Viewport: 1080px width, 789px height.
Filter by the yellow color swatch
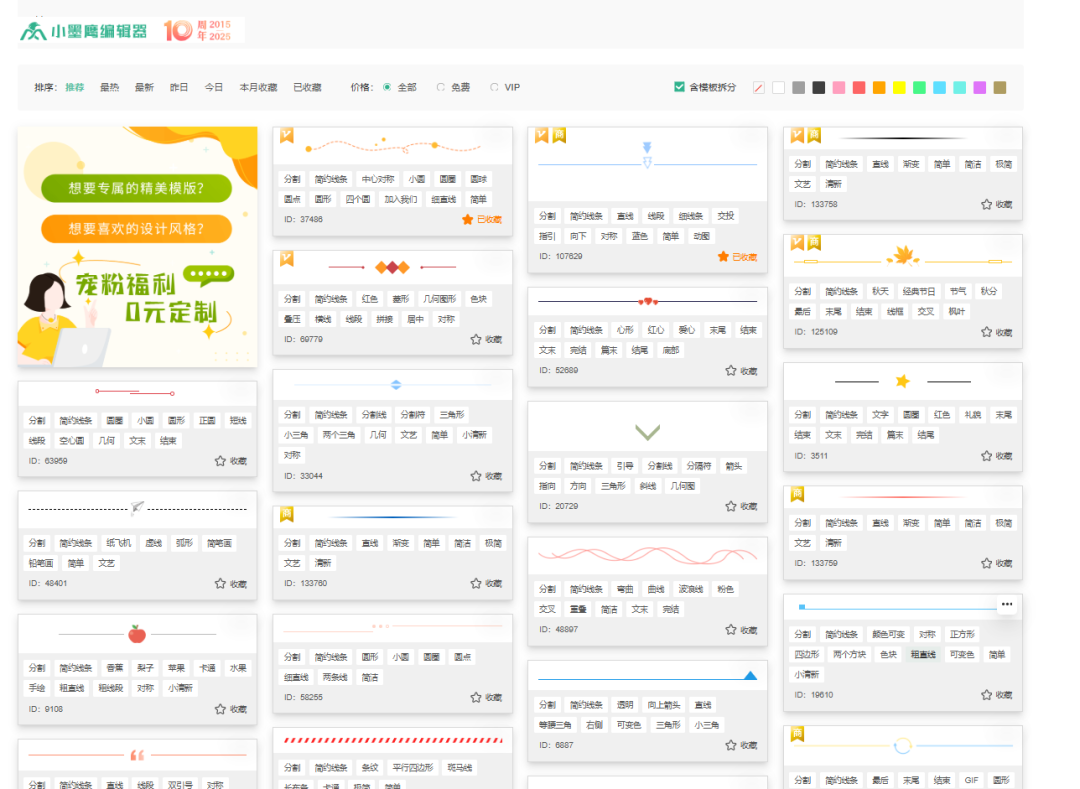tap(899, 88)
